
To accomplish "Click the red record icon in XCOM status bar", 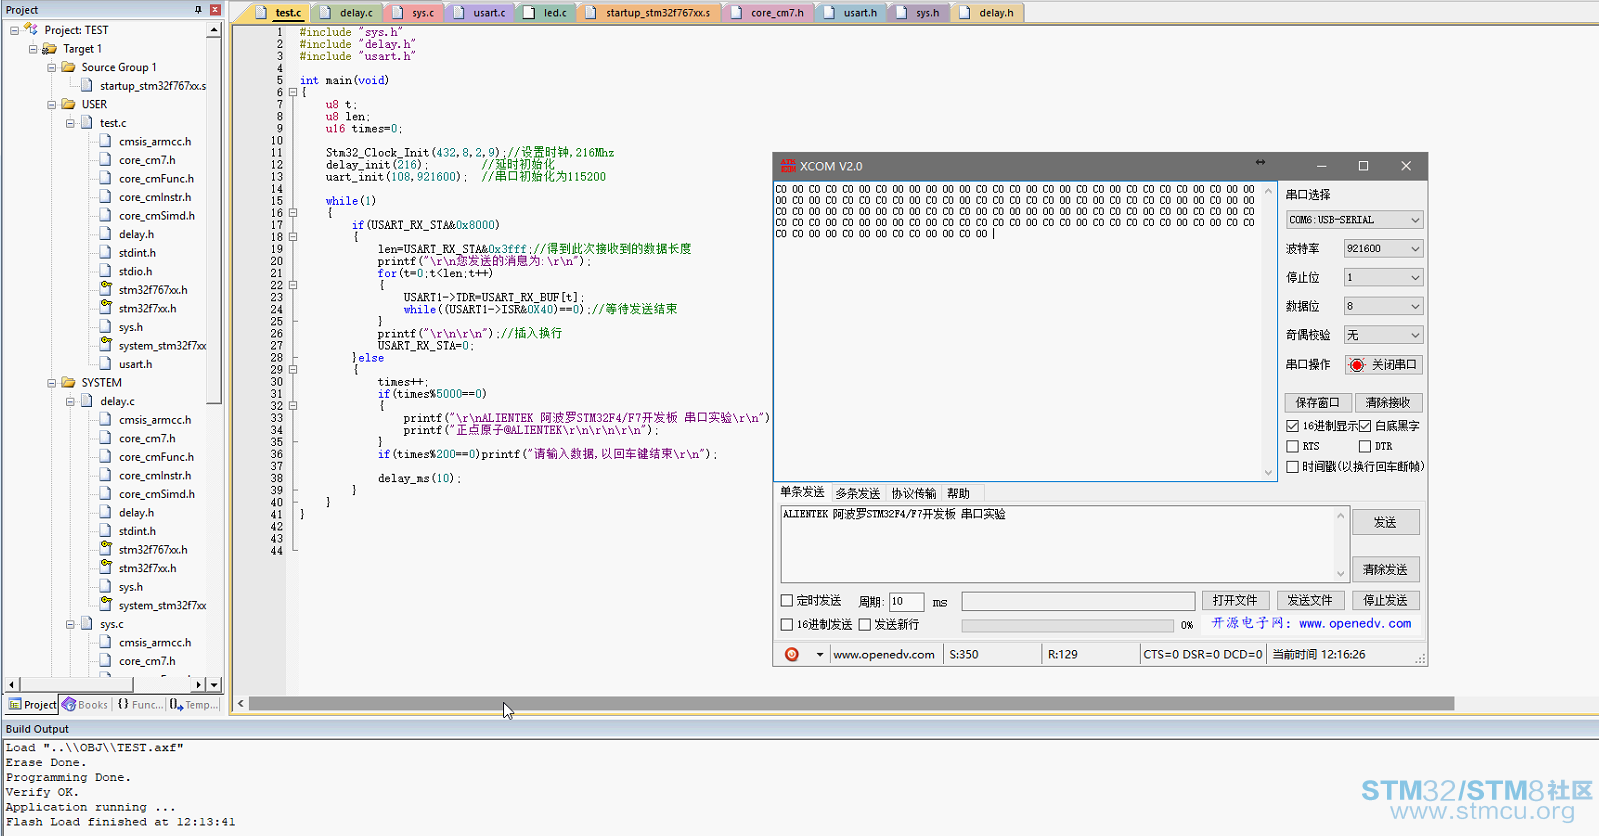I will 792,655.
